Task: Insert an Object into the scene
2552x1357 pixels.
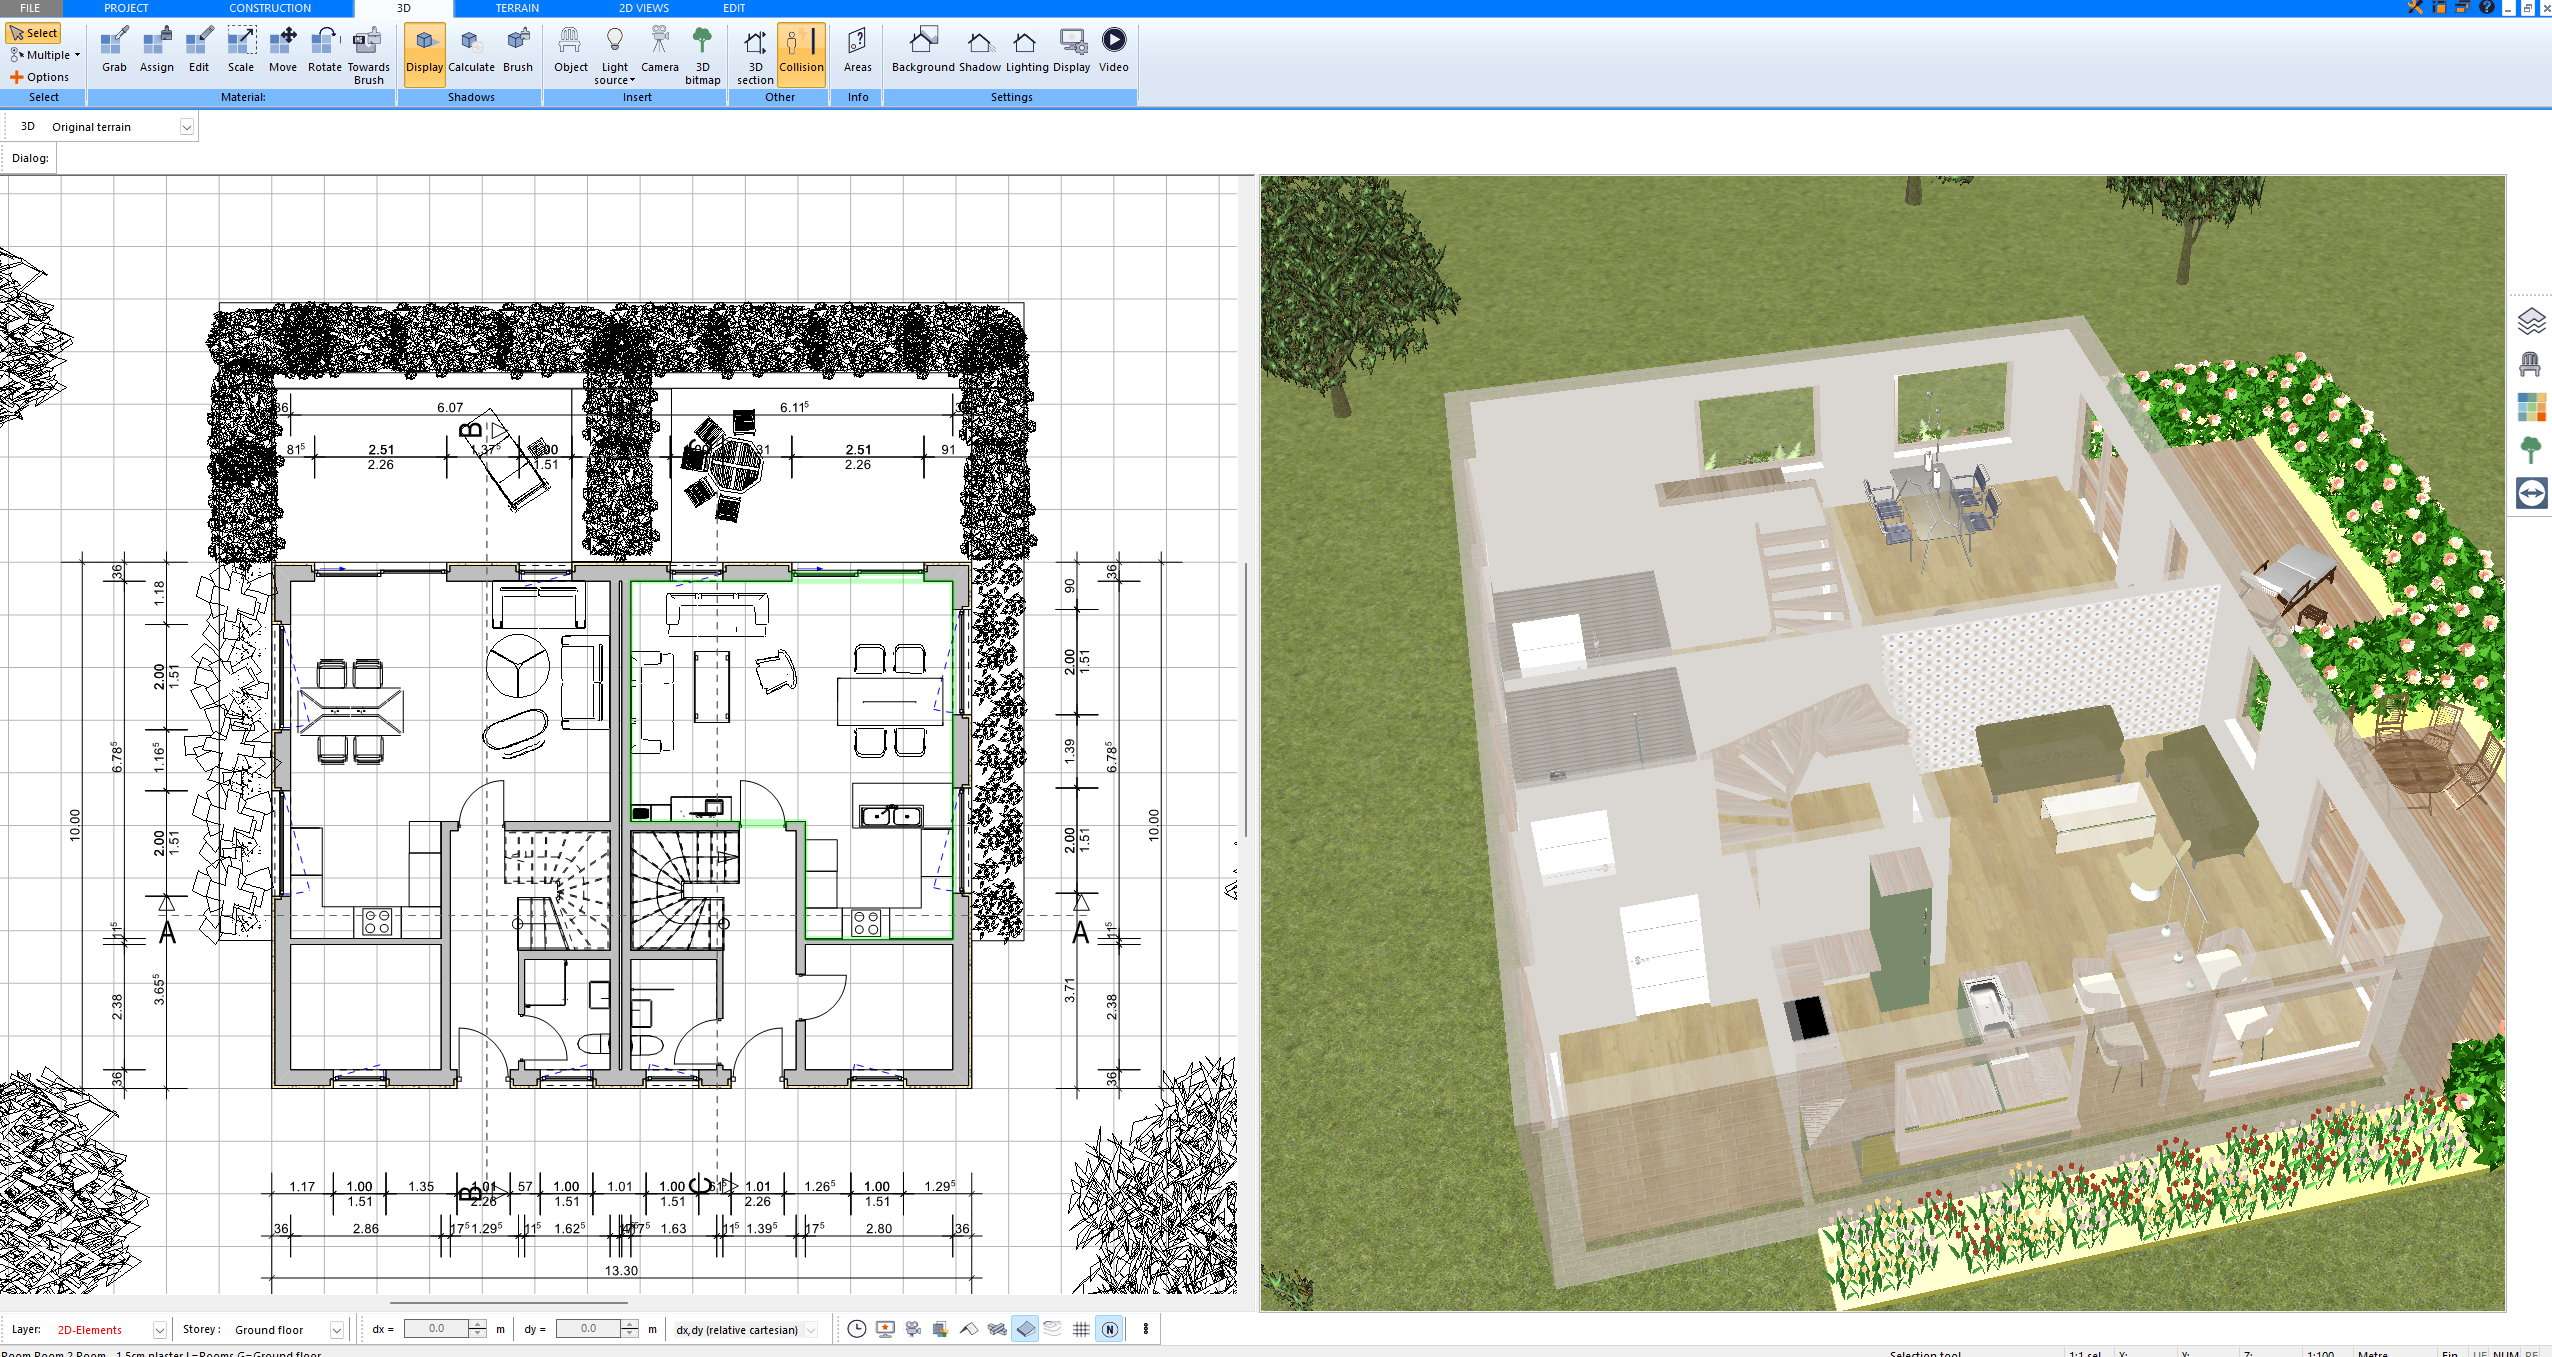Action: click(x=570, y=50)
